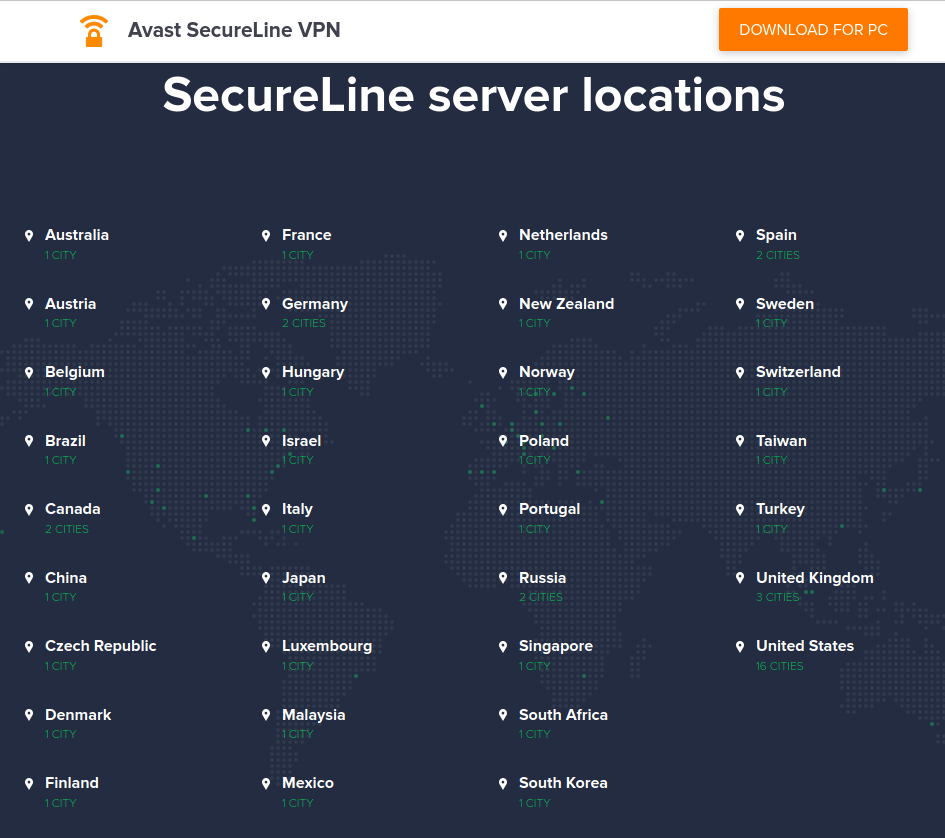Viewport: 945px width, 838px height.
Task: Click the location pin beside Poland
Action: [503, 441]
